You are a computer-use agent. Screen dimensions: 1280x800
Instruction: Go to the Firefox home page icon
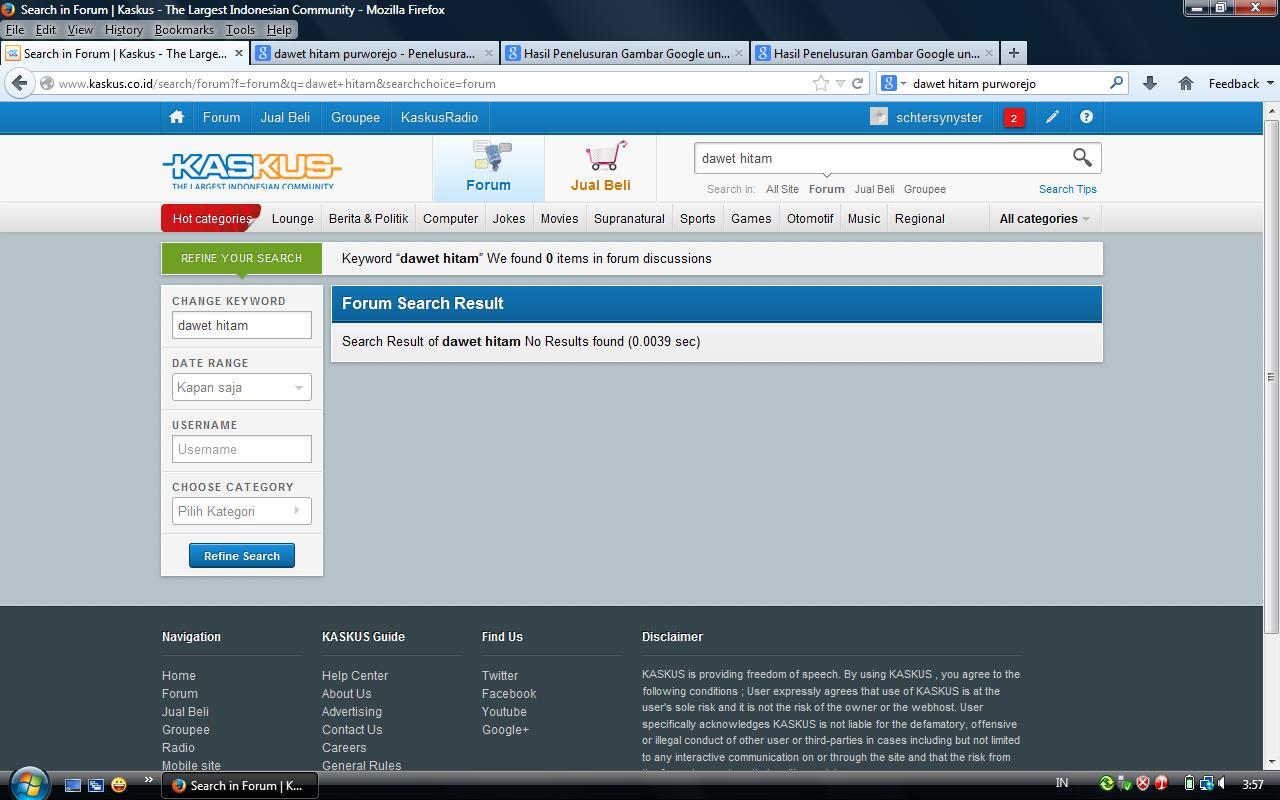(1186, 83)
